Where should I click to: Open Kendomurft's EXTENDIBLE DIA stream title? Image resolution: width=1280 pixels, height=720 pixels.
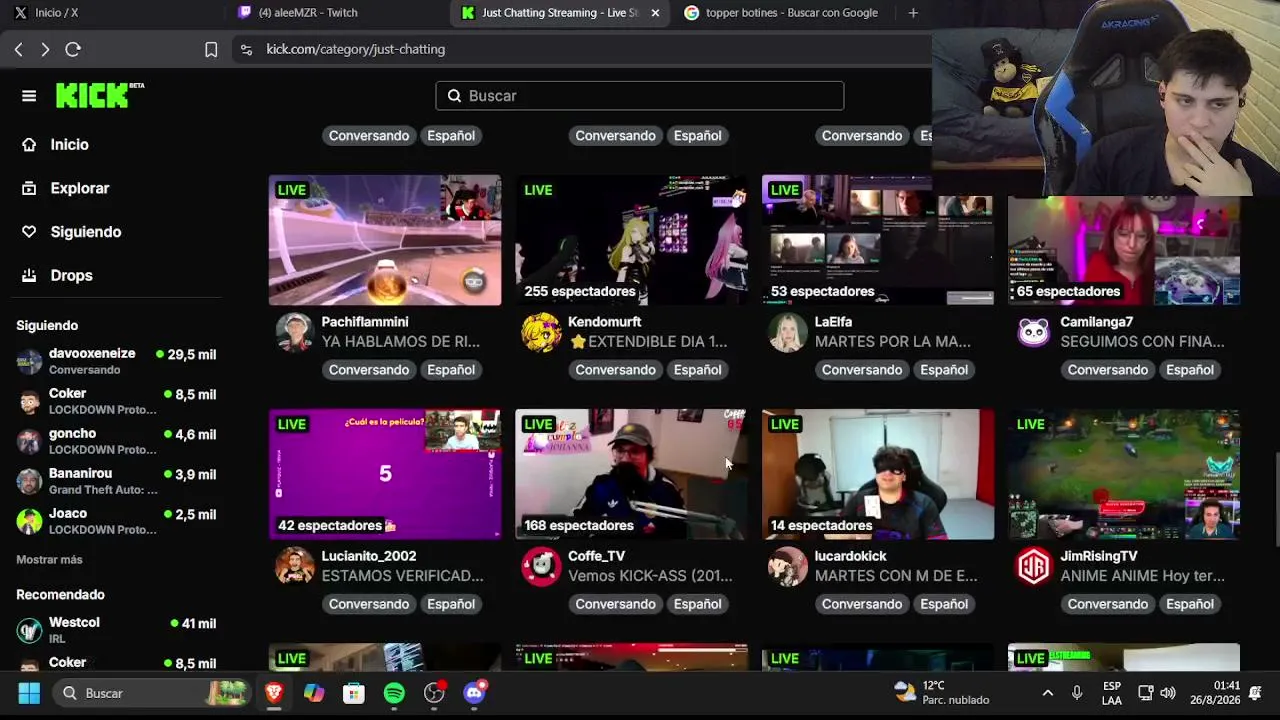coord(648,342)
